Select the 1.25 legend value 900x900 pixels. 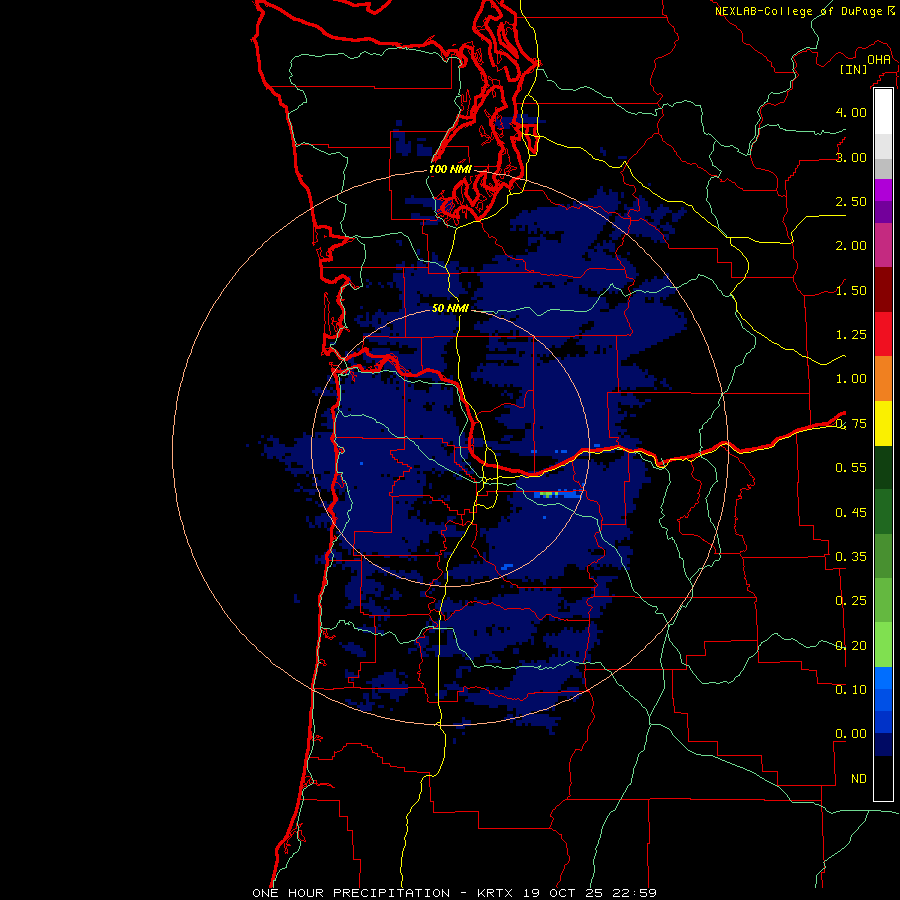pyautogui.click(x=851, y=335)
